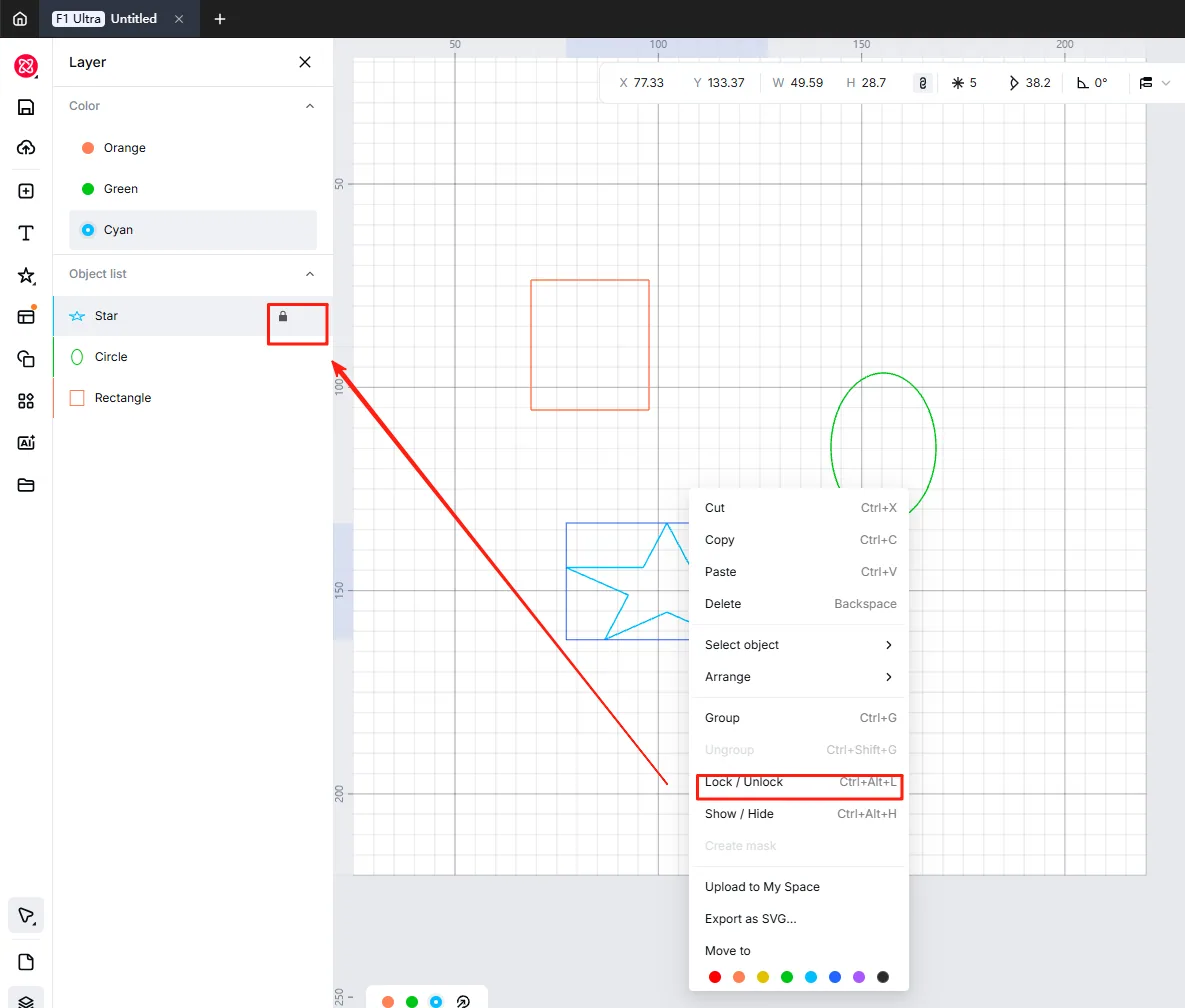Choose Copy from context menu
Viewport: 1185px width, 1008px height.
tap(800, 540)
